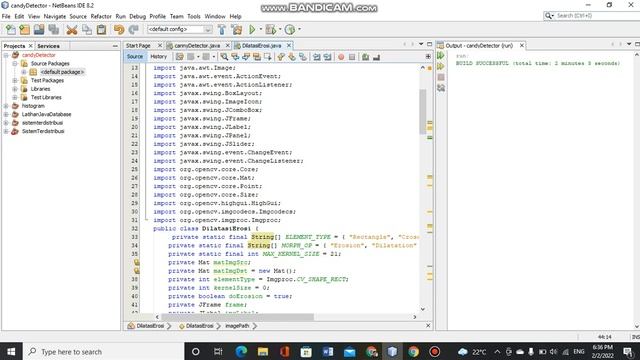Open the File menu
This screenshot has height=360, width=640.
(6, 16)
